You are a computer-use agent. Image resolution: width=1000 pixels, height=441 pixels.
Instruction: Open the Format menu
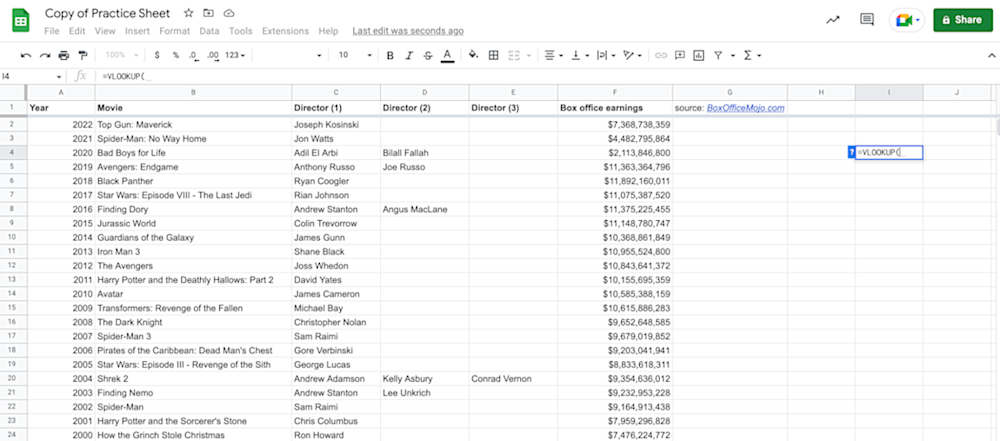[x=175, y=31]
